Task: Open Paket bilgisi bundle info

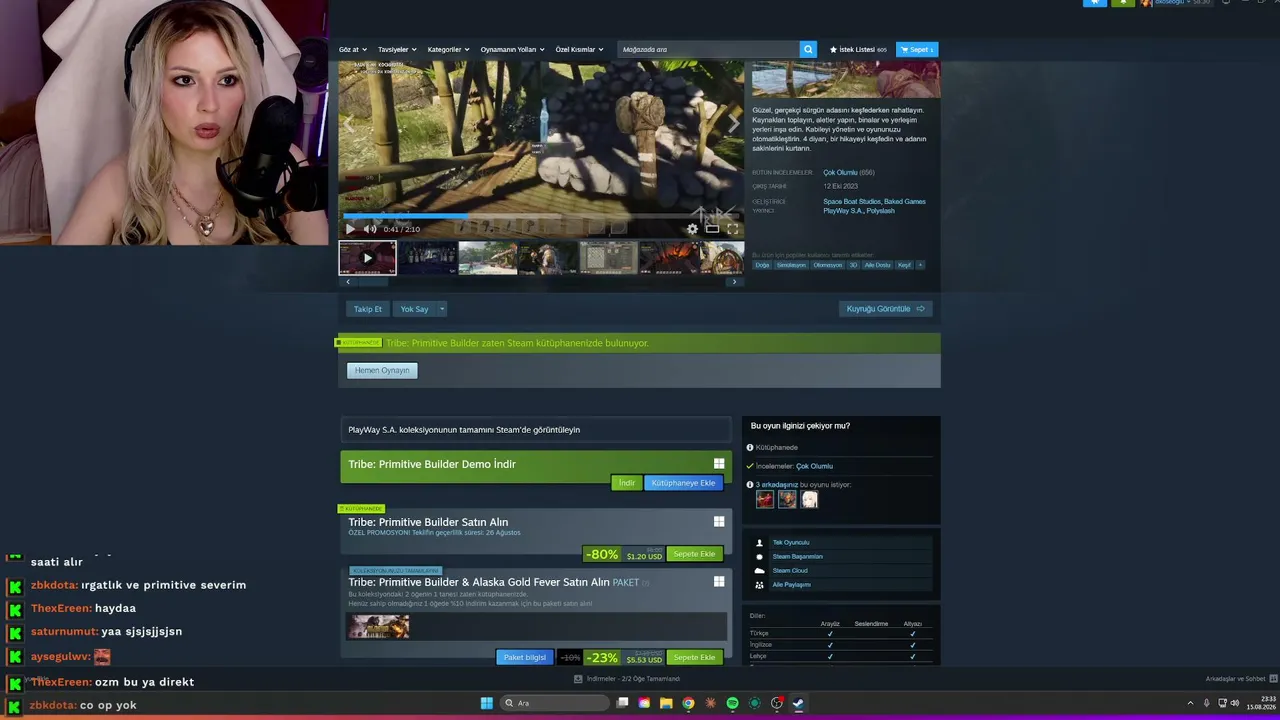Action: (524, 657)
